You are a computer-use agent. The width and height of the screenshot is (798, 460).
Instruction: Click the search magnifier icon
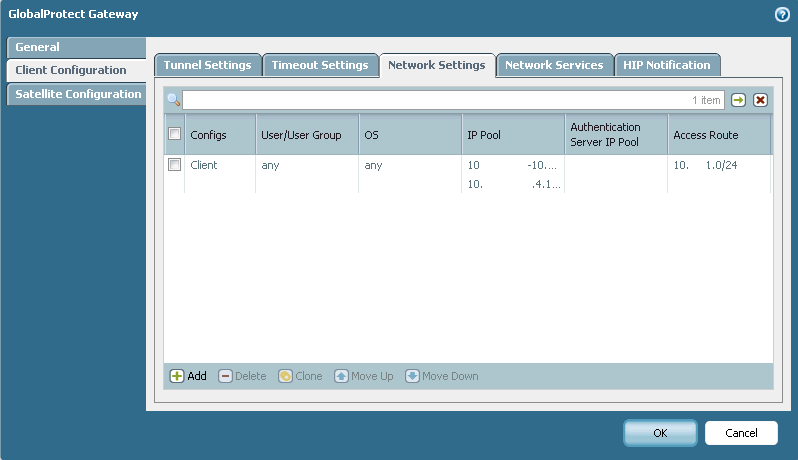click(173, 100)
